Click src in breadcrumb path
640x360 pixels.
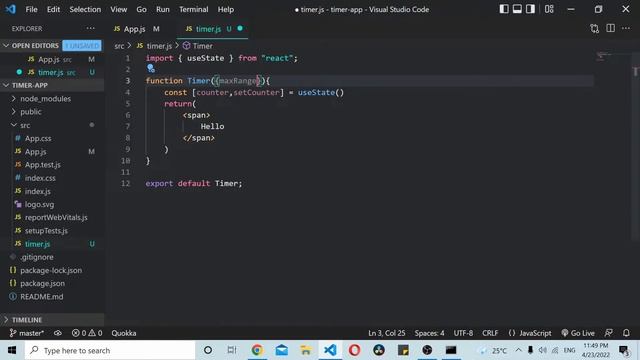(x=119, y=46)
